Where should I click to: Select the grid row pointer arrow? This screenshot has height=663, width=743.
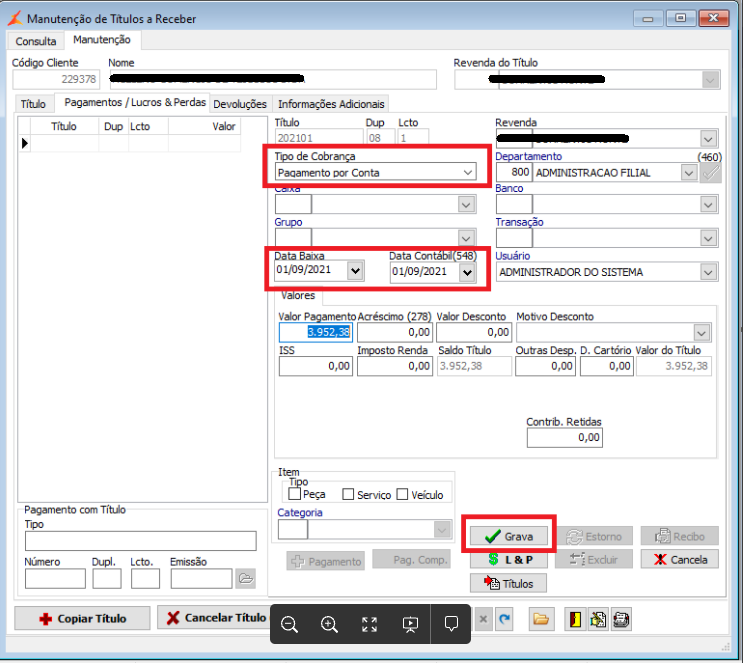coord(25,143)
